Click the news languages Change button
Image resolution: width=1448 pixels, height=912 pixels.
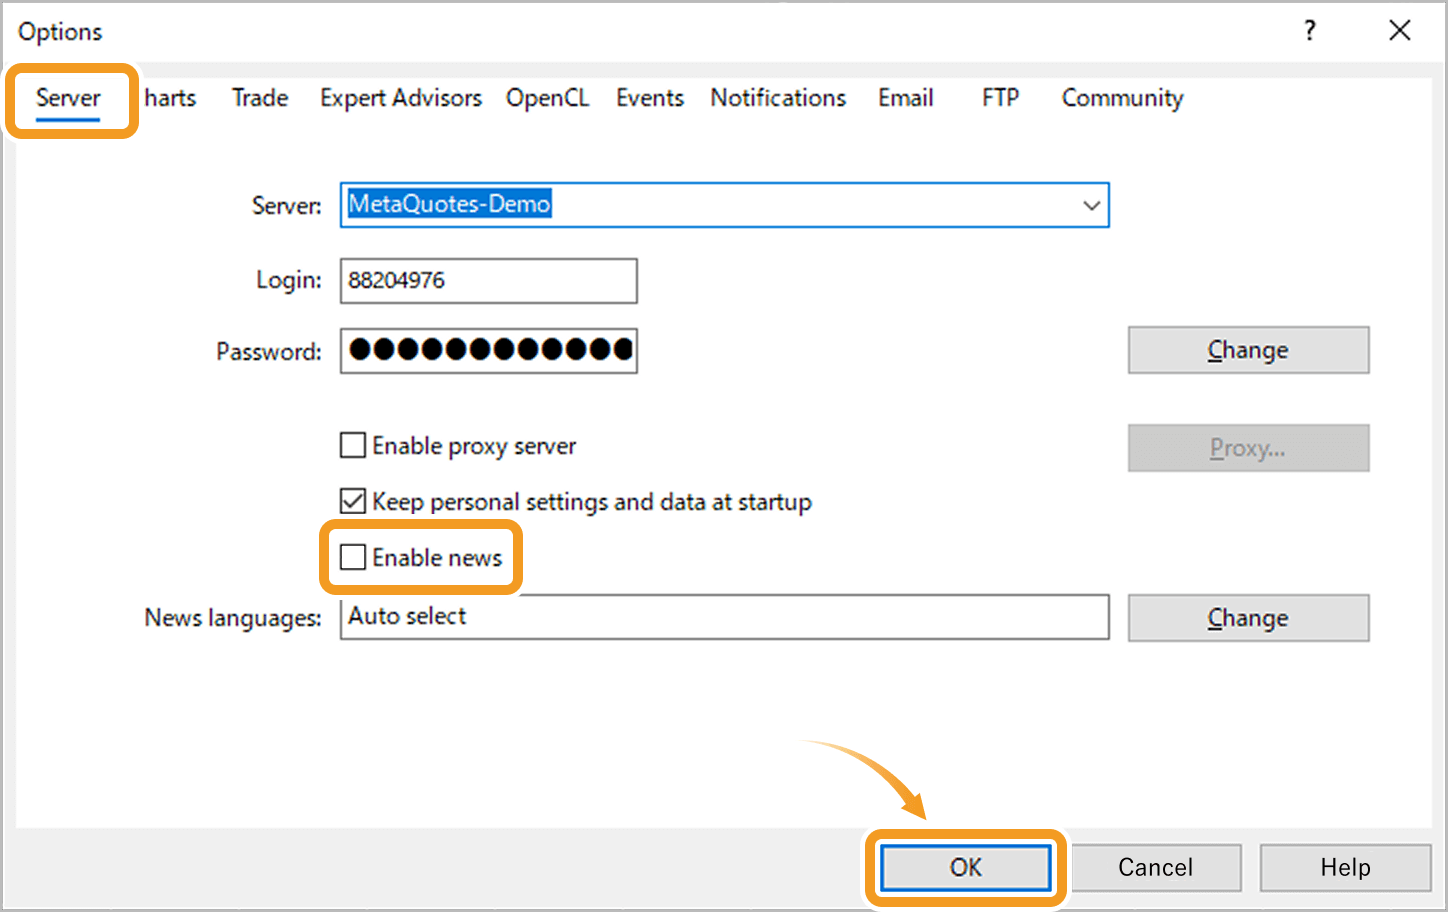pos(1248,618)
